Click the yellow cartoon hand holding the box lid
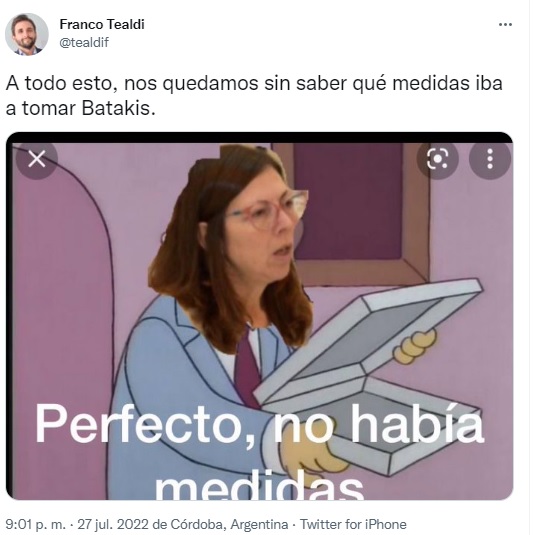The image size is (541, 535). 415,345
